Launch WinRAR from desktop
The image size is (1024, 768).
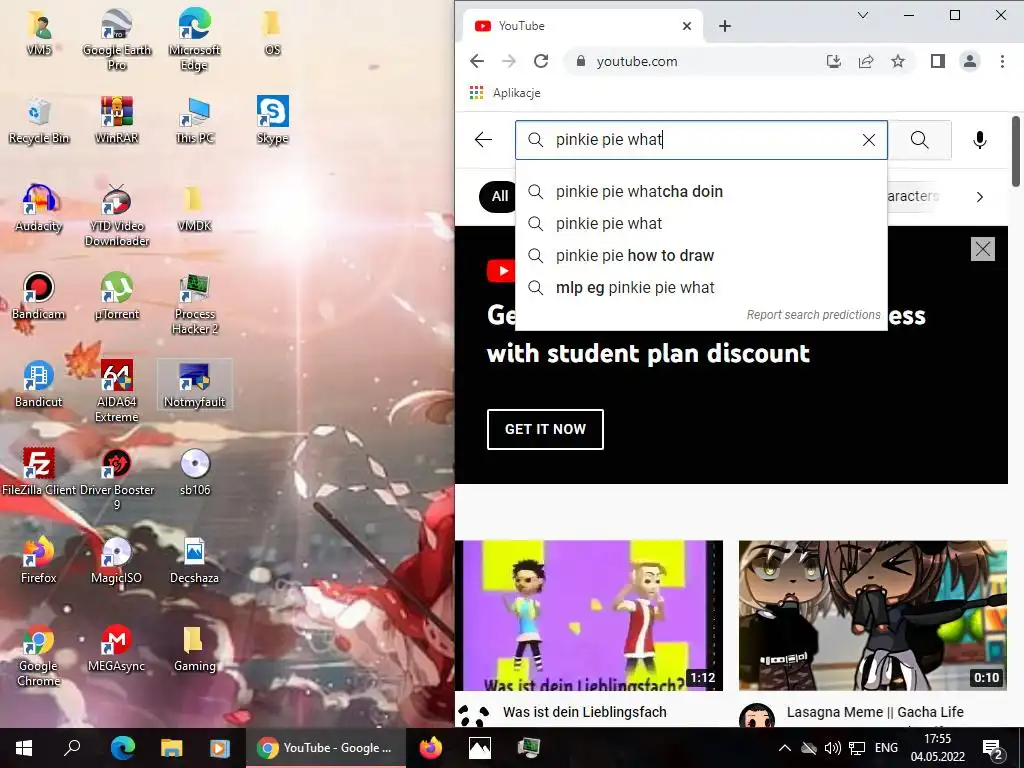pos(116,121)
